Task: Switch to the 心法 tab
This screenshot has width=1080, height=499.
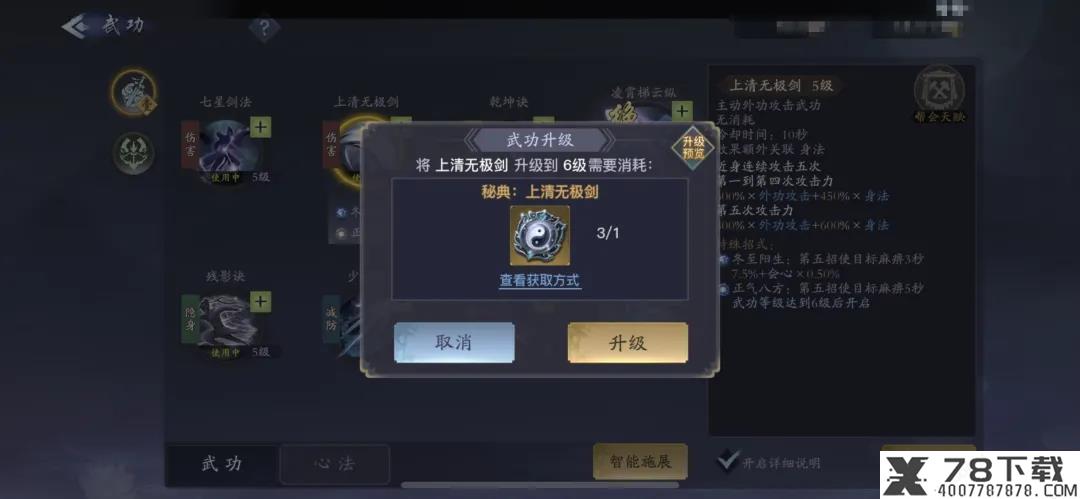Action: 335,464
